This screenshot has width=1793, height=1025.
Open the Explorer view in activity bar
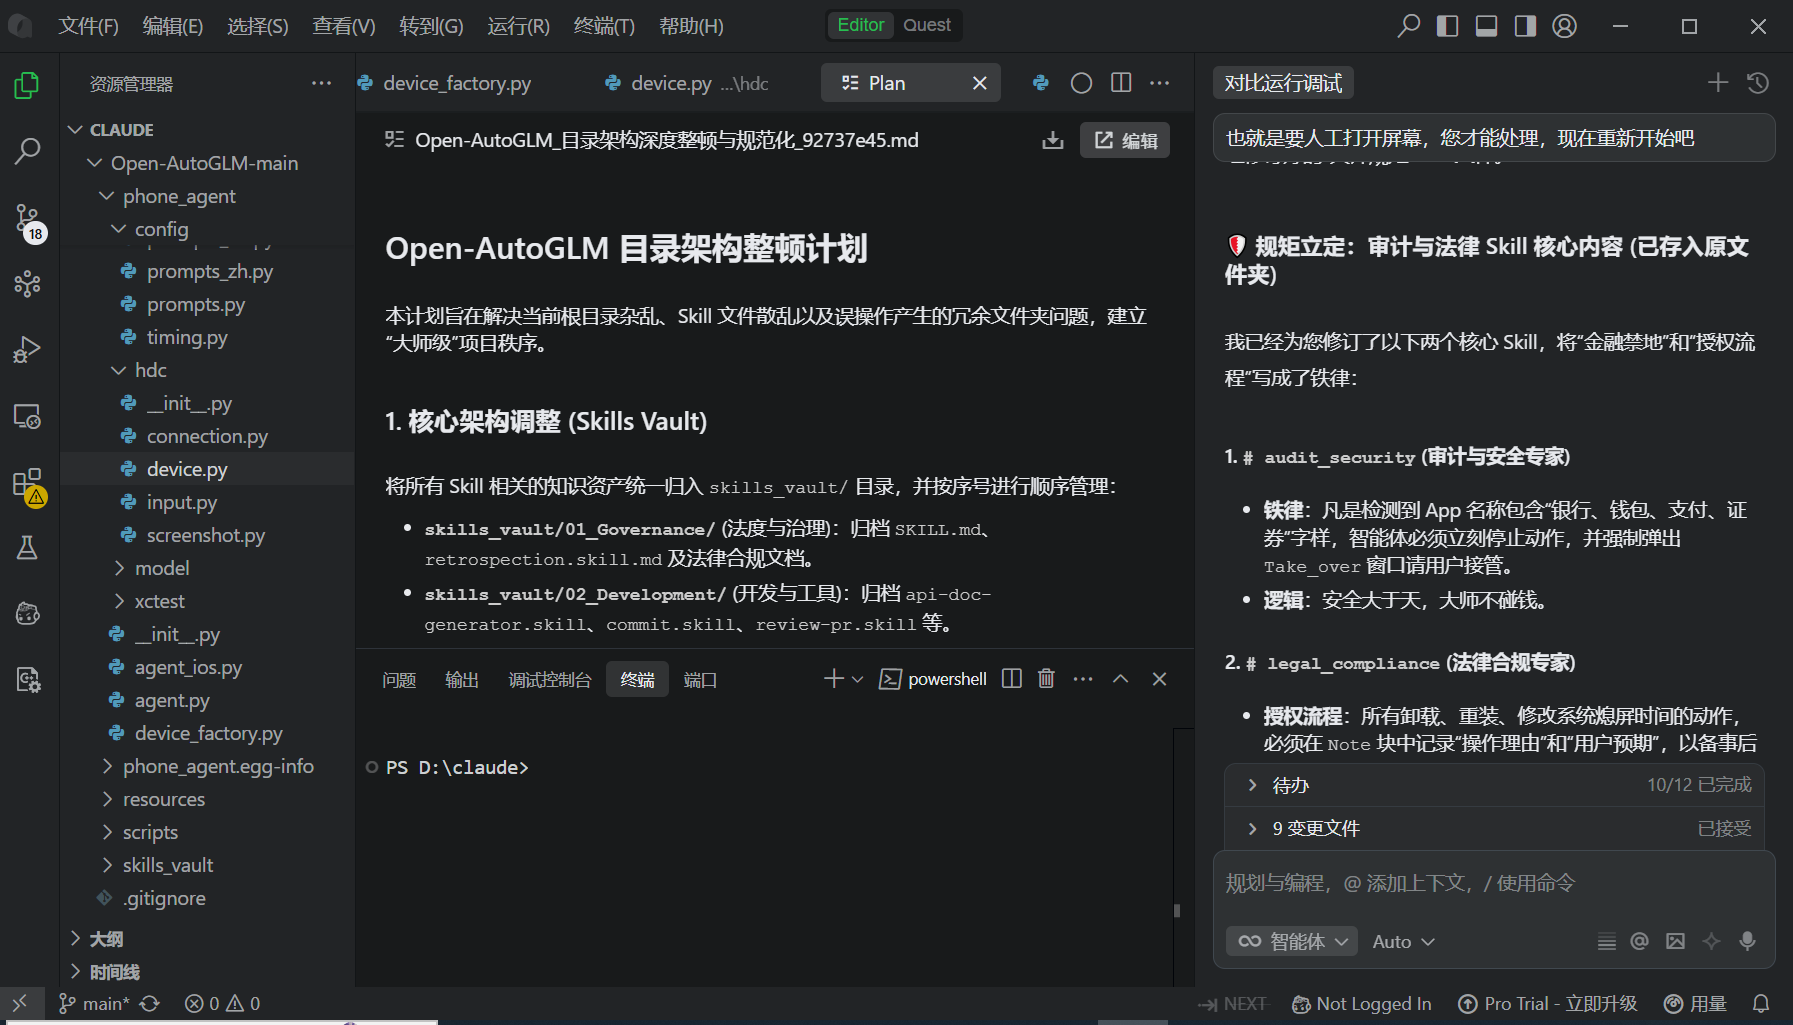(x=27, y=86)
